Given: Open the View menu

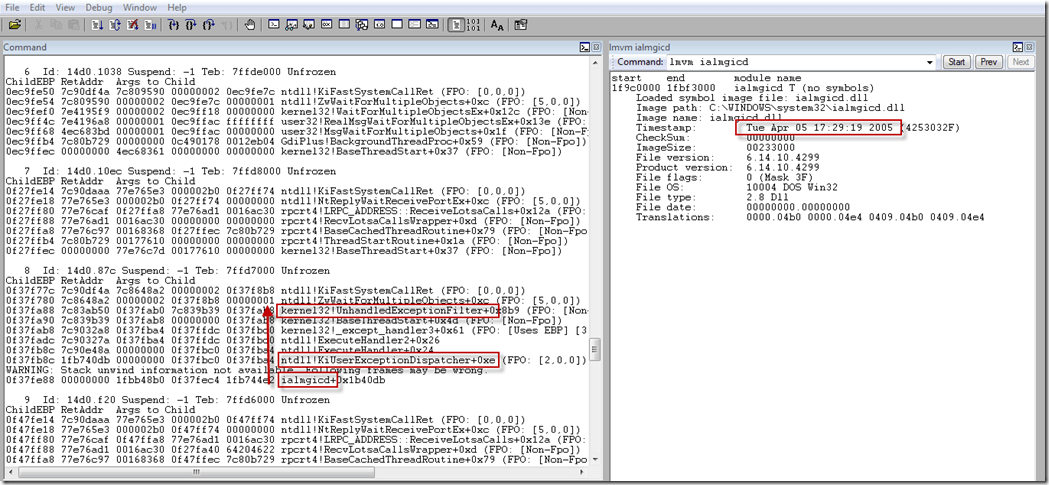Looking at the screenshot, I should [65, 8].
